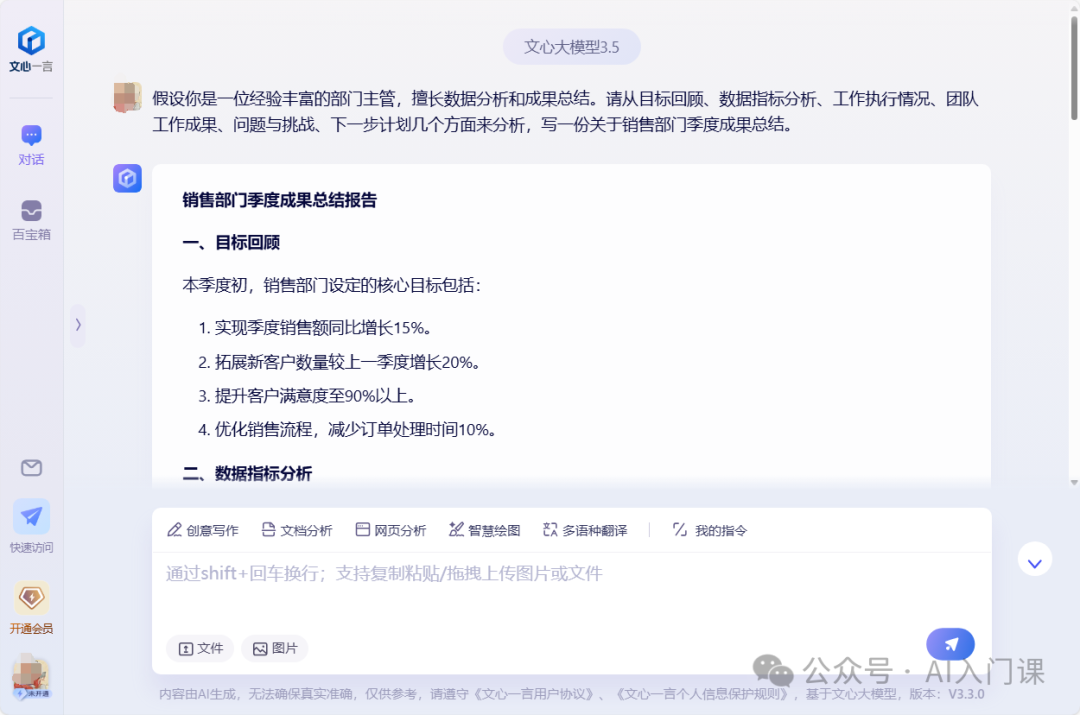This screenshot has height=715, width=1080.
Task: Choose 多语种翻译 tool
Action: tap(585, 530)
